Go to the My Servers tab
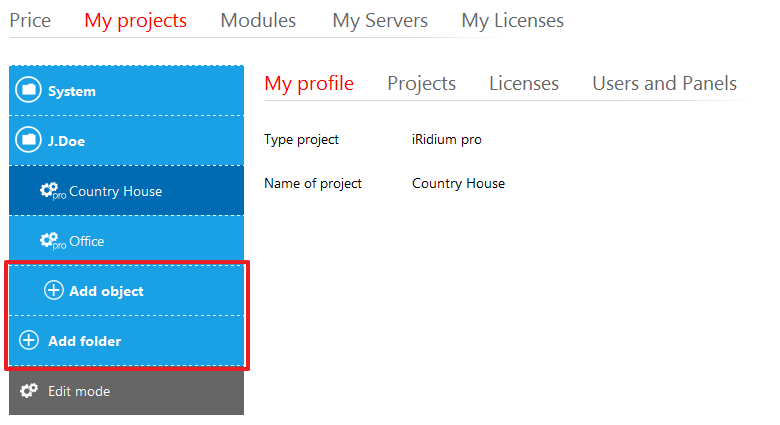The height and width of the screenshot is (425, 780). [380, 20]
